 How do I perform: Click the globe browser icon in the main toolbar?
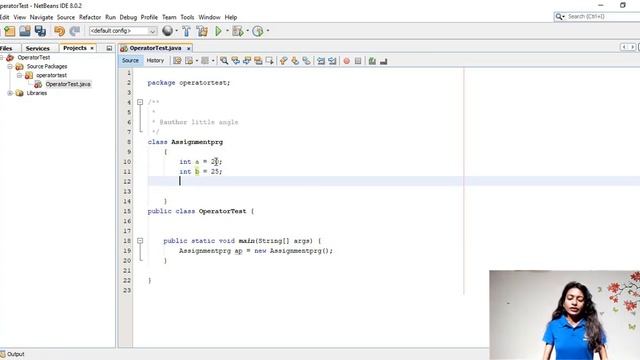167,31
